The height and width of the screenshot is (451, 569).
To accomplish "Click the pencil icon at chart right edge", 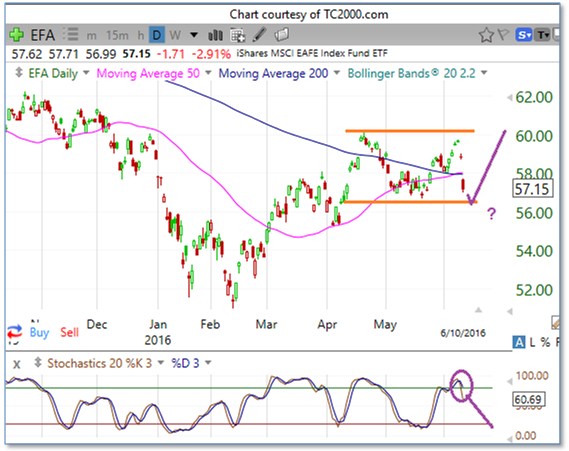I will (556, 322).
